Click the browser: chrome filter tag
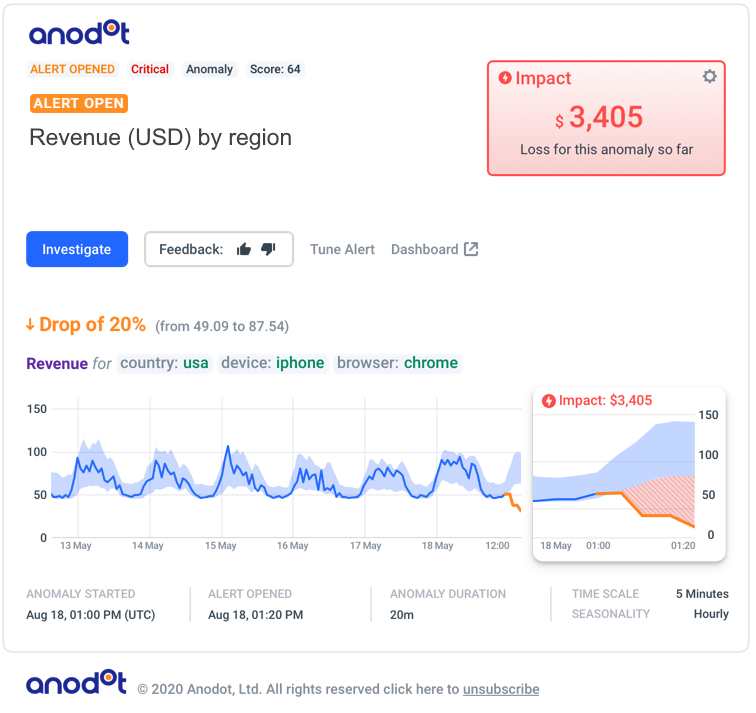Image resolution: width=756 pixels, height=713 pixels. 397,363
